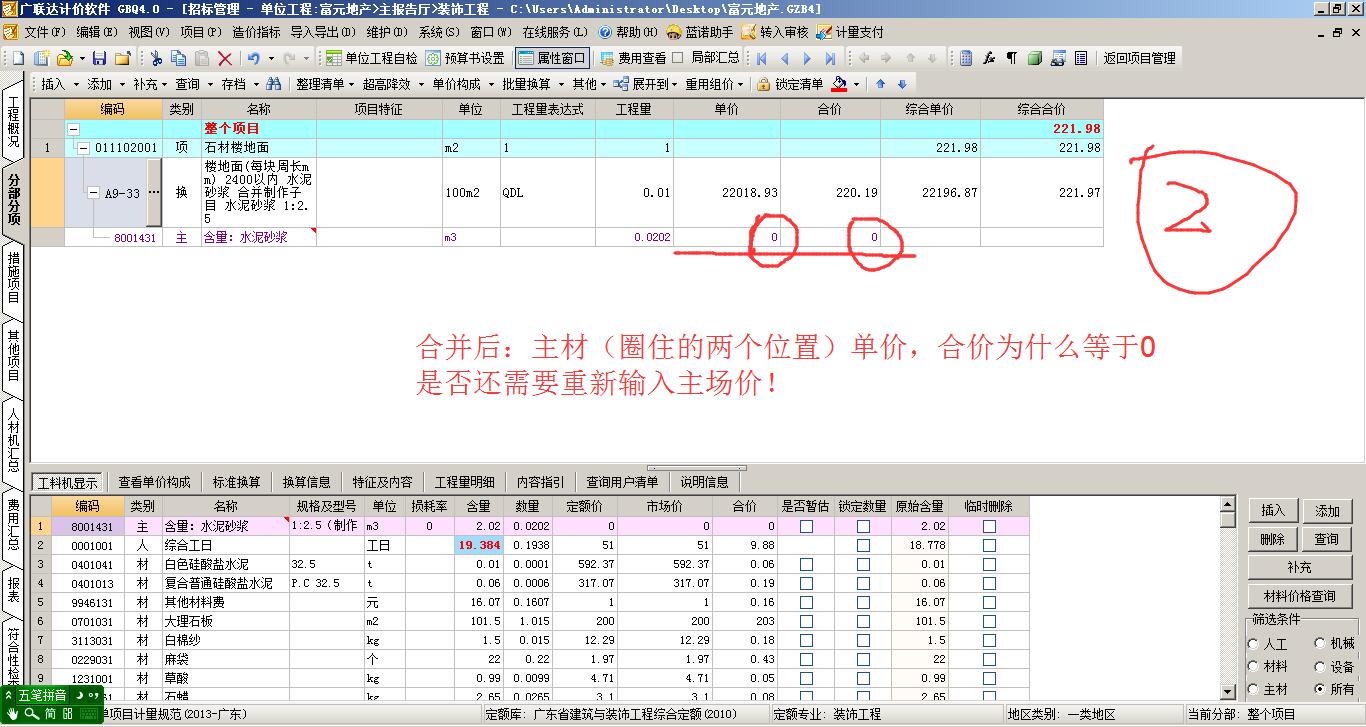The height and width of the screenshot is (727, 1366).
Task: Click the green cube icon
Action: tap(1034, 59)
